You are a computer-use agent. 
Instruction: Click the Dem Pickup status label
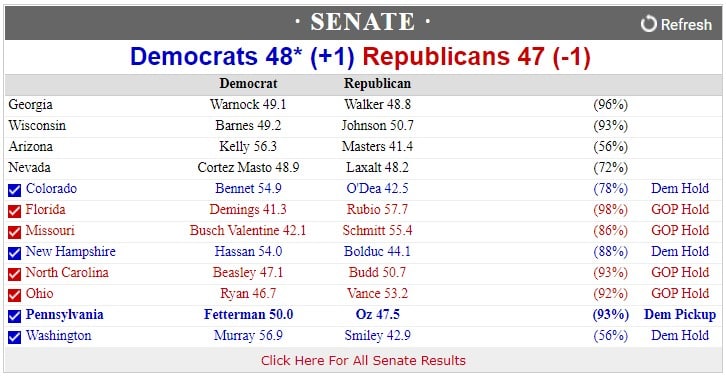click(680, 314)
